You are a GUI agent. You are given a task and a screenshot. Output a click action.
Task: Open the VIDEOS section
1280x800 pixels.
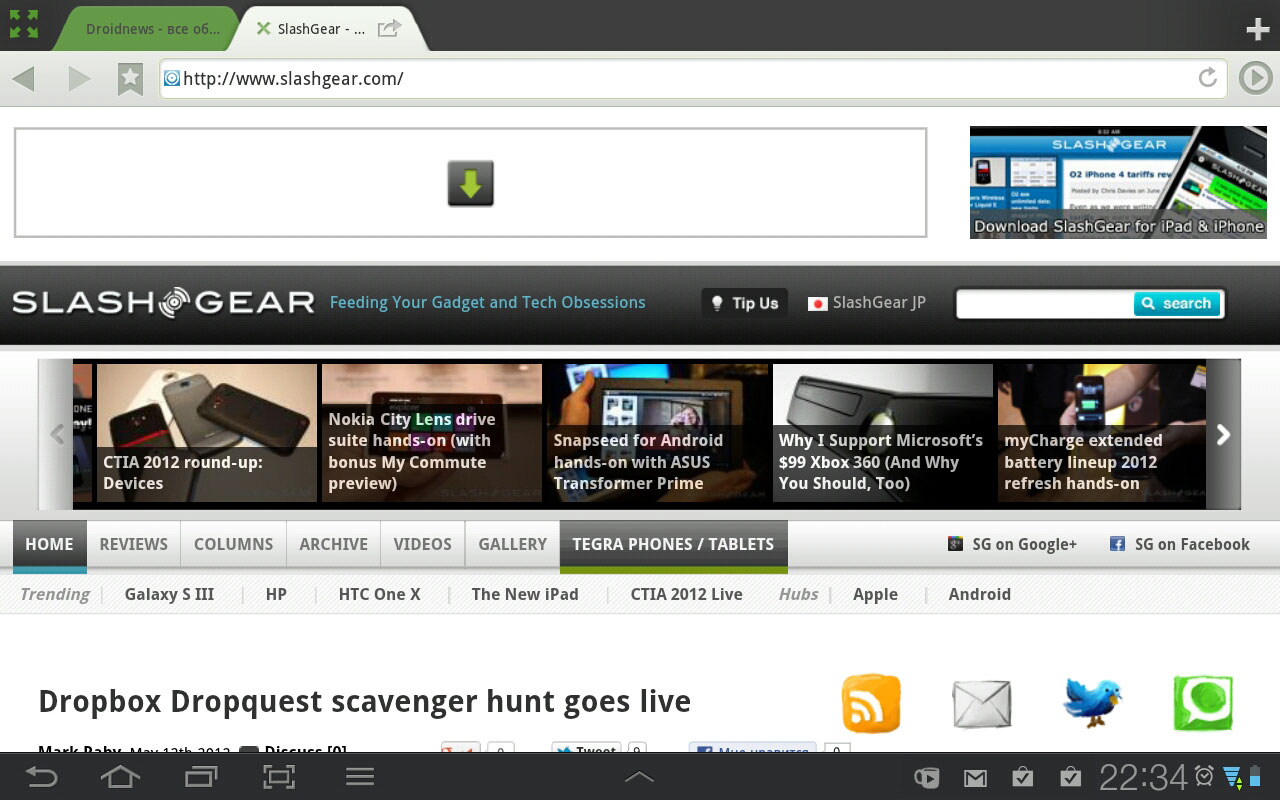coord(422,545)
